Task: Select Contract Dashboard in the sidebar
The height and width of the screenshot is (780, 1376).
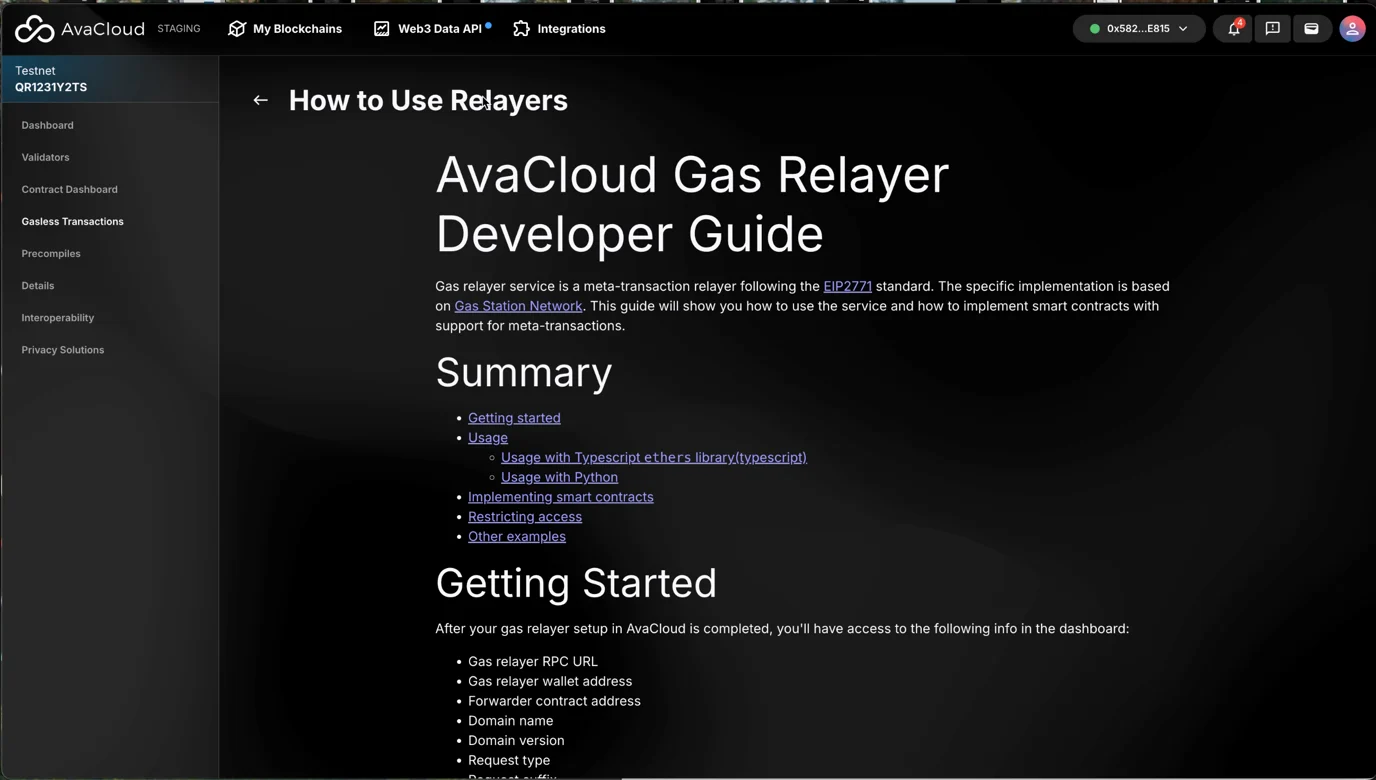Action: click(x=70, y=189)
